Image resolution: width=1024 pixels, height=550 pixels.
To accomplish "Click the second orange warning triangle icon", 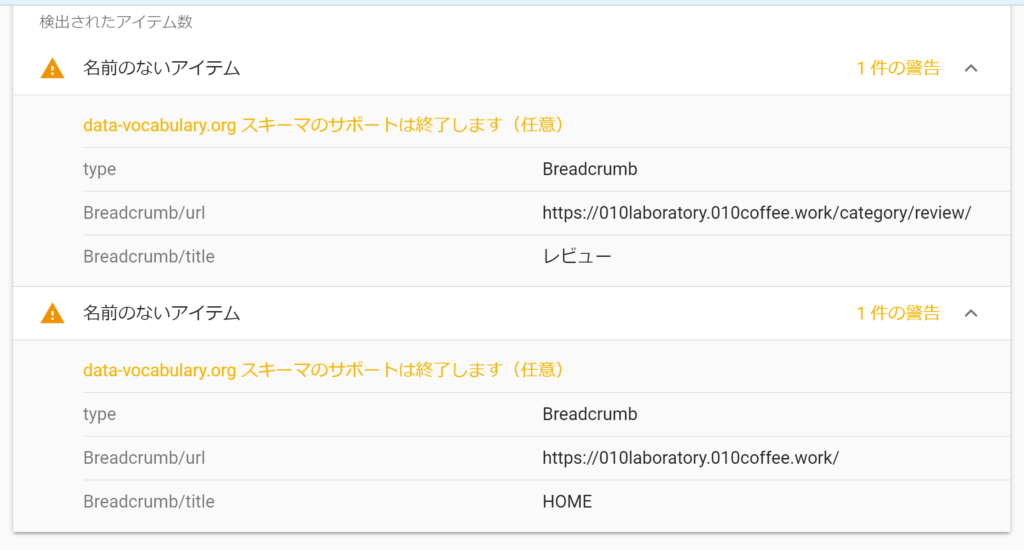I will (52, 314).
